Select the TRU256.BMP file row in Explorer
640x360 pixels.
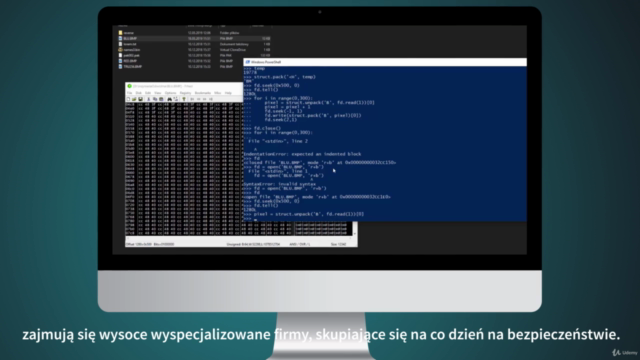coord(194,67)
